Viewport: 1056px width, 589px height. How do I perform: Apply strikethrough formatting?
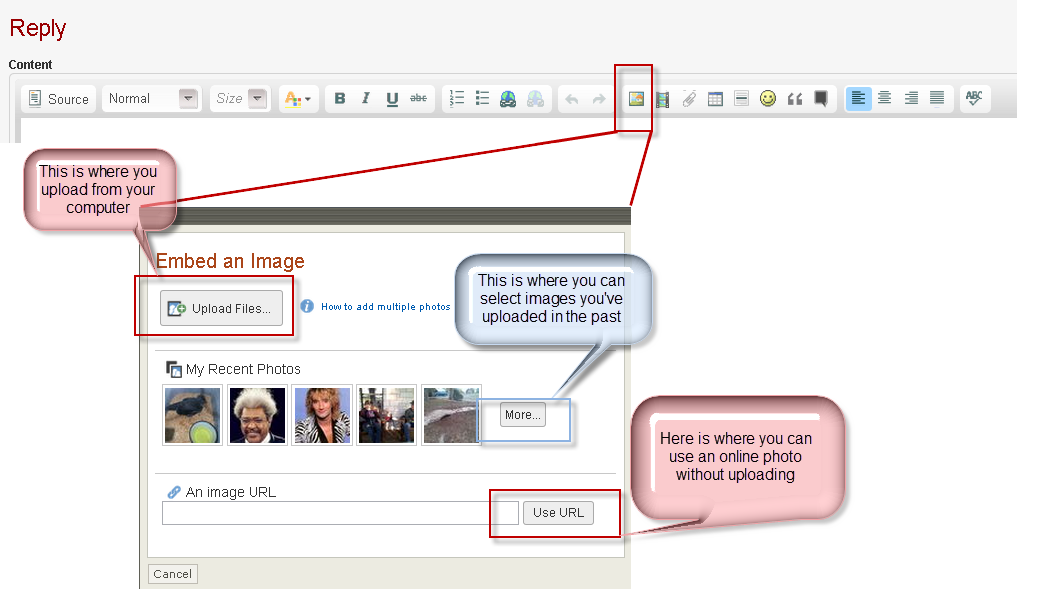tap(418, 99)
